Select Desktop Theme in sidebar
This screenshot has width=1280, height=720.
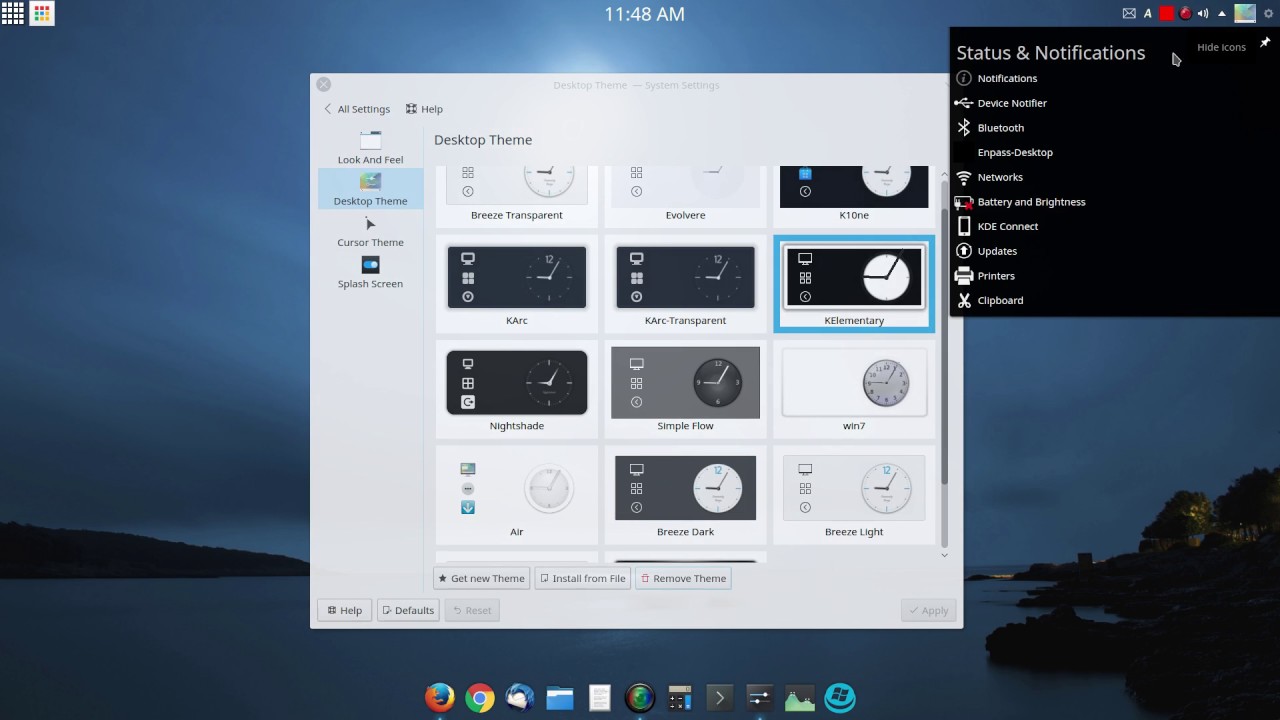[x=370, y=189]
